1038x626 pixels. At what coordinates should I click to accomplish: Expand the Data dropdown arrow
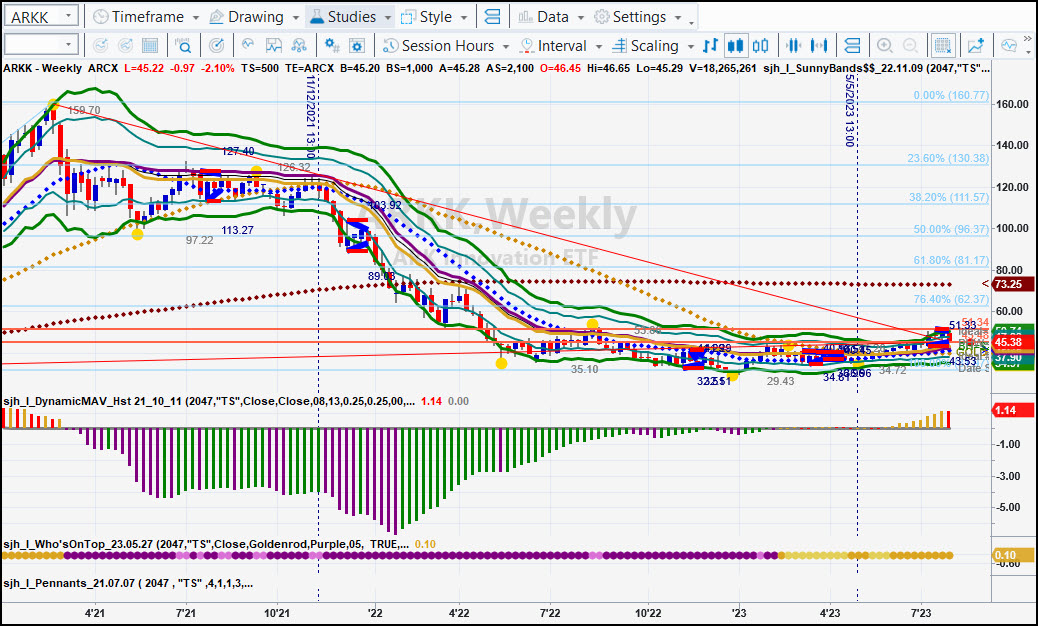click(x=581, y=17)
